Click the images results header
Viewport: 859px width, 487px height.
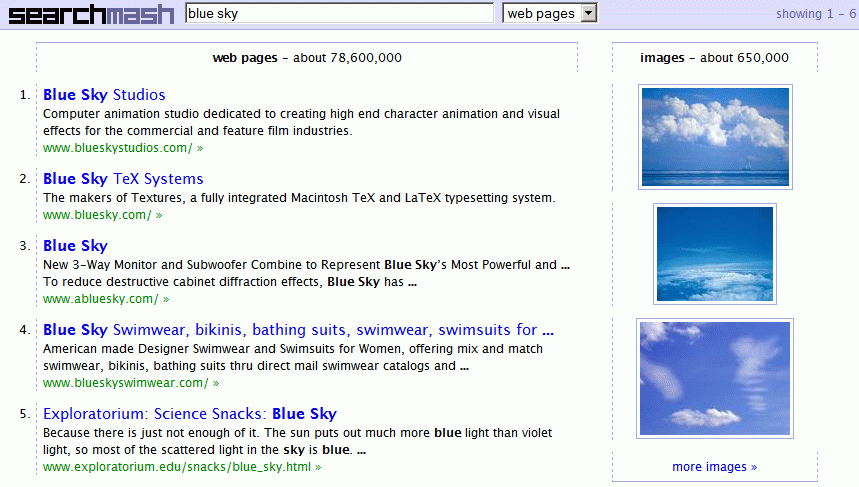tap(714, 58)
